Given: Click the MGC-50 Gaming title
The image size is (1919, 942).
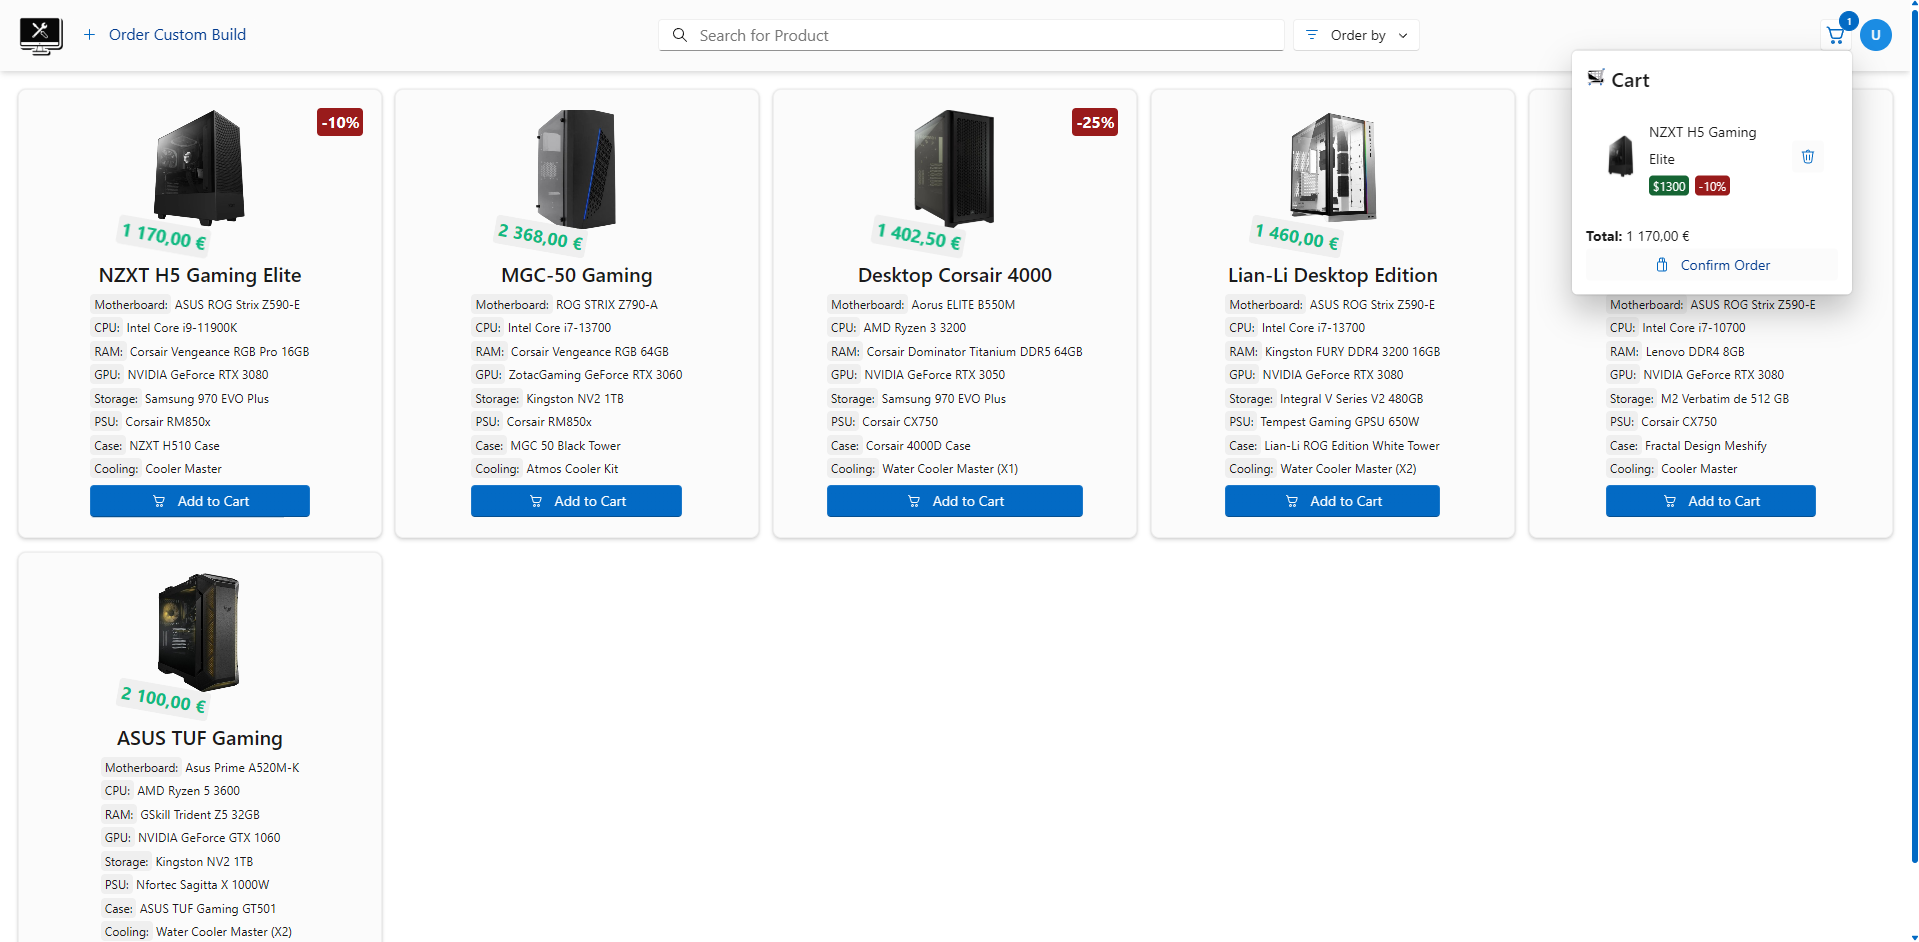Looking at the screenshot, I should tap(577, 275).
